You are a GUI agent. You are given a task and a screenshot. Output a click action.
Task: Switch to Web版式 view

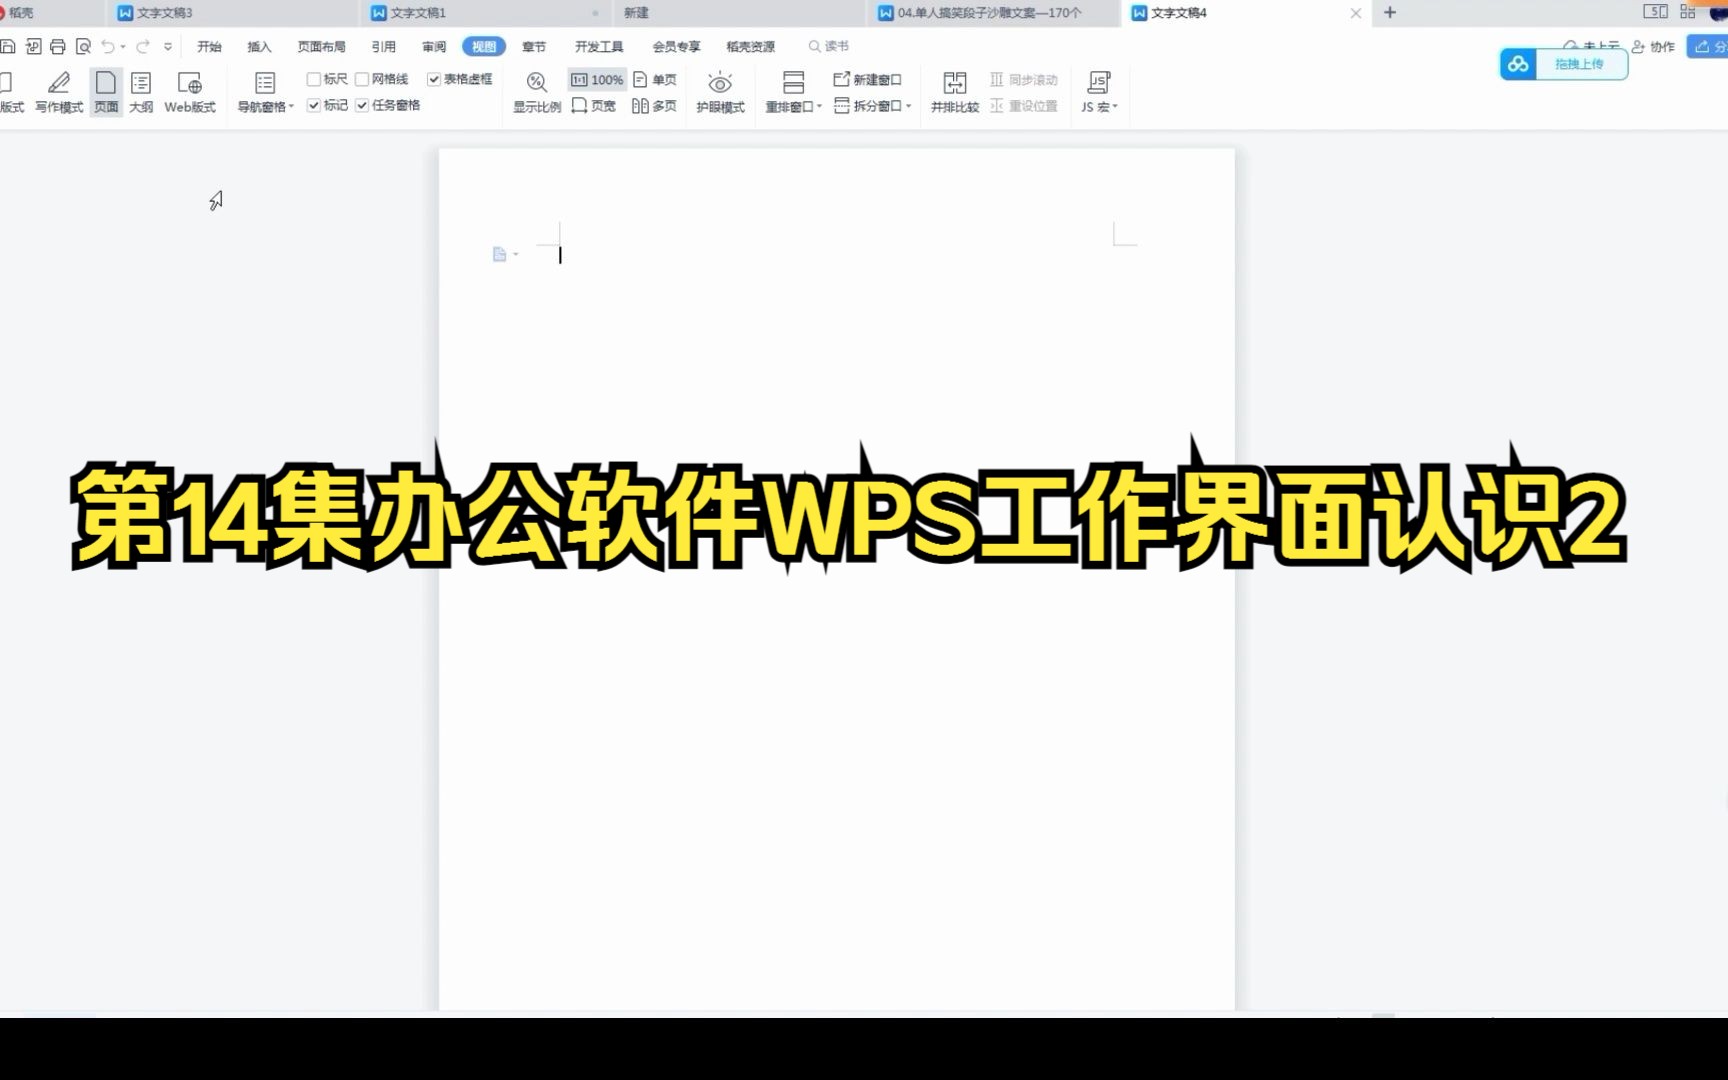[190, 92]
